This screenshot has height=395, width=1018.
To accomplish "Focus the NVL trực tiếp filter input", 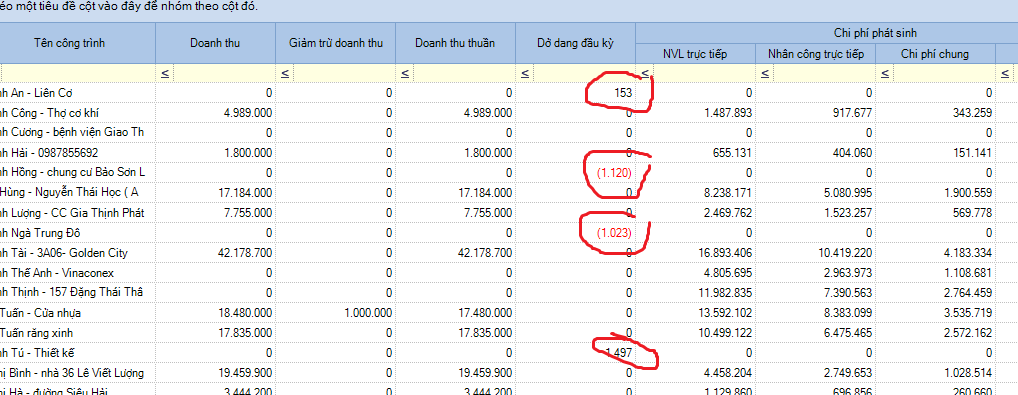I will pos(704,73).
